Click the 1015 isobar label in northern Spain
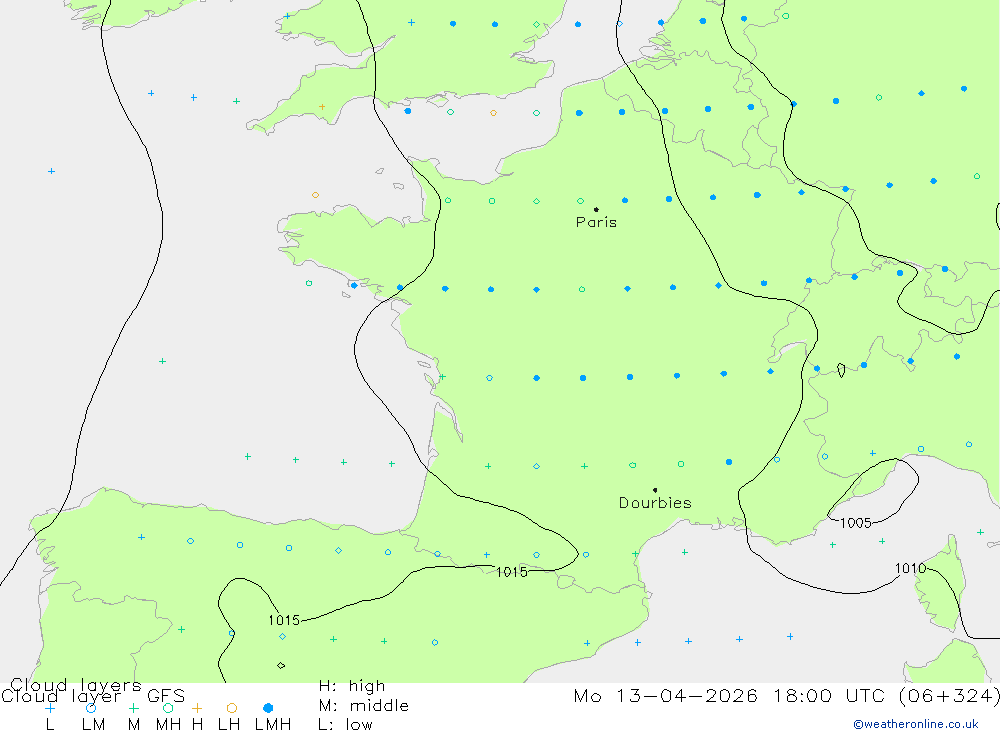The image size is (1000, 733). pos(284,620)
